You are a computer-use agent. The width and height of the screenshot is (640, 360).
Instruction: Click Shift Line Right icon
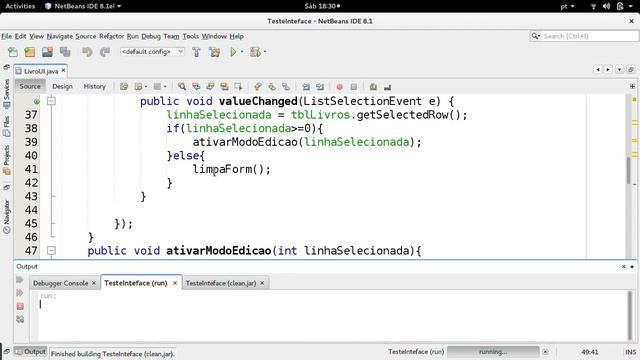click(320, 87)
